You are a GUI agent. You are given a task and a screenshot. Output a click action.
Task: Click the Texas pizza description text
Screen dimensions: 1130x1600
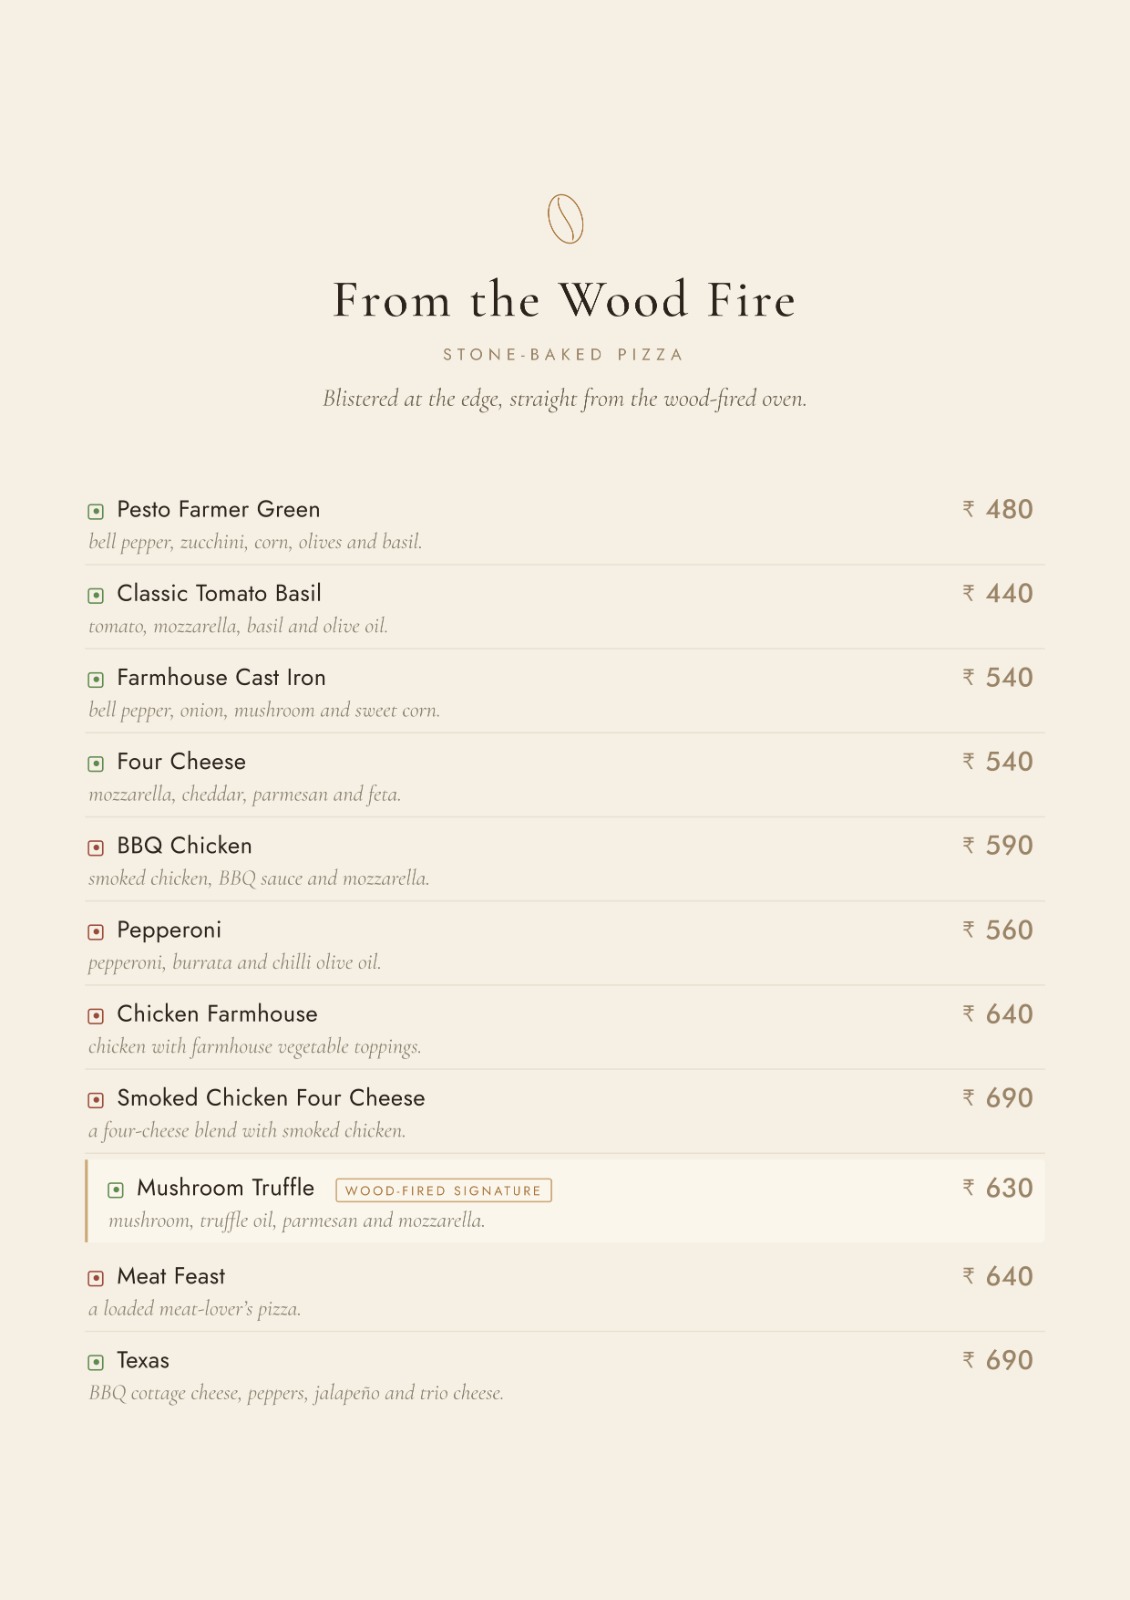coord(296,1393)
